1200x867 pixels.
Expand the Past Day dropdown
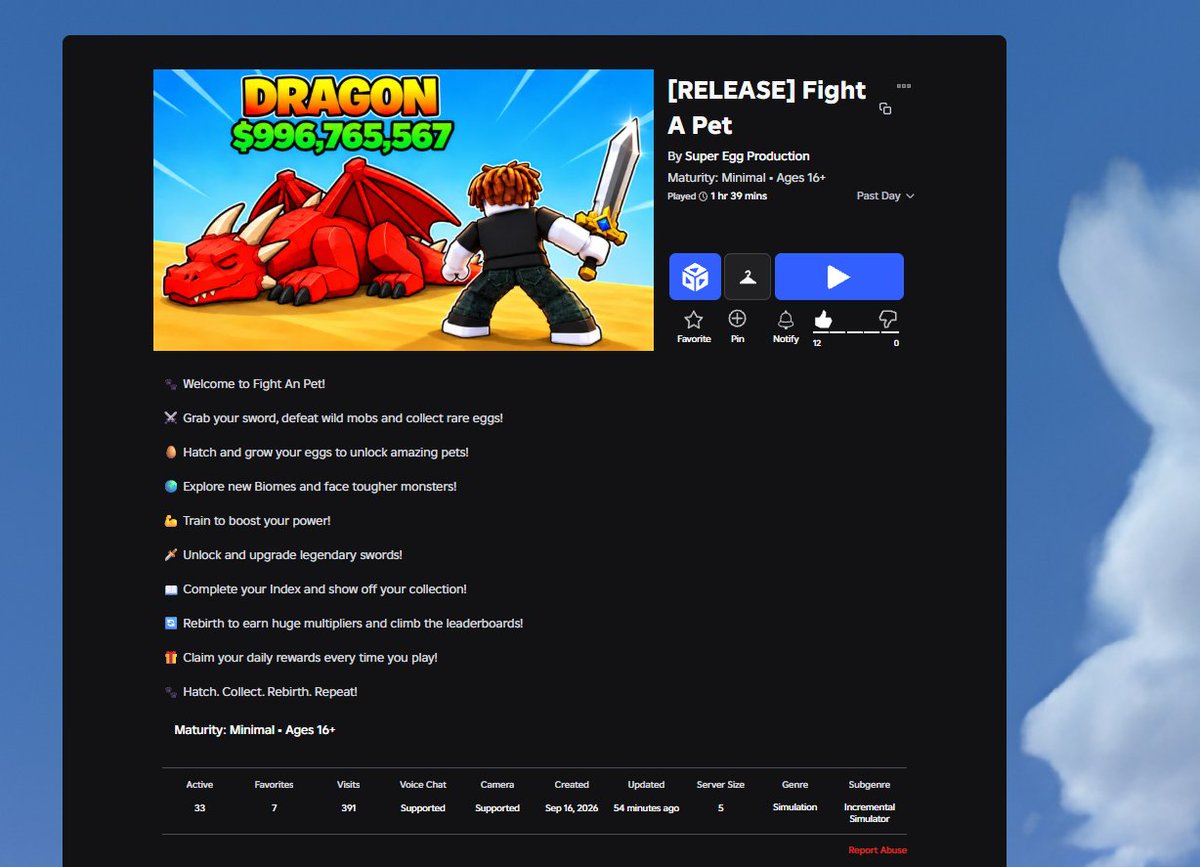coord(885,196)
